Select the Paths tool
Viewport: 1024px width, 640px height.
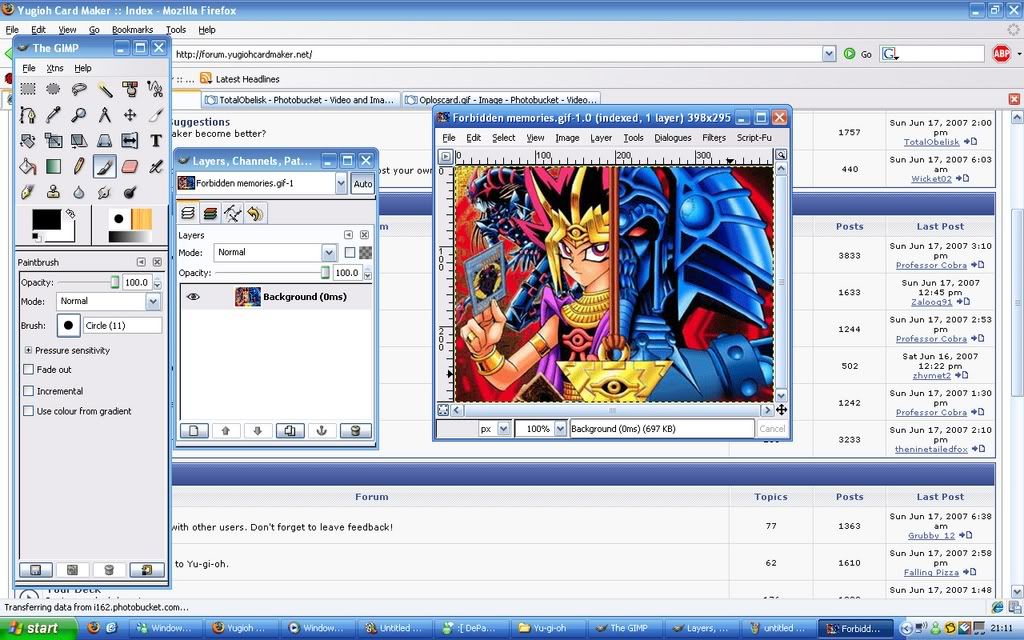point(27,115)
